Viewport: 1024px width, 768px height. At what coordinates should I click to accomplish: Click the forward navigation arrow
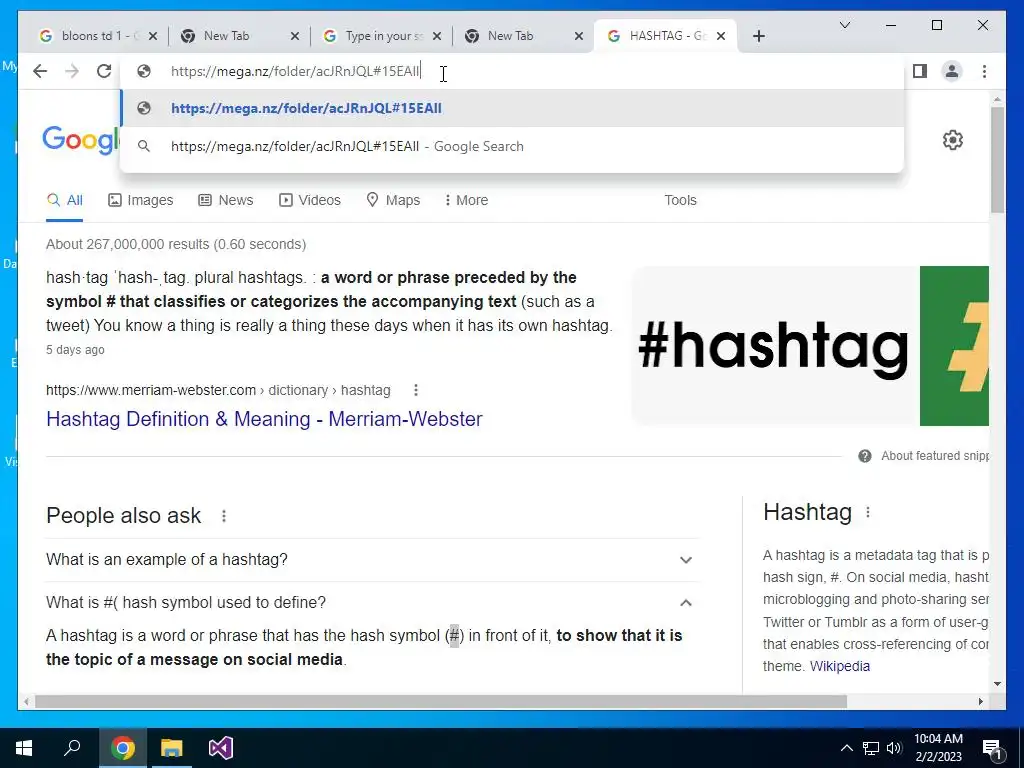(72, 71)
